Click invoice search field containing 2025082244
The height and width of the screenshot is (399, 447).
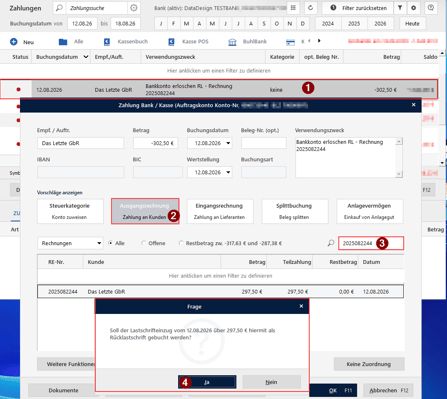[x=371, y=243]
